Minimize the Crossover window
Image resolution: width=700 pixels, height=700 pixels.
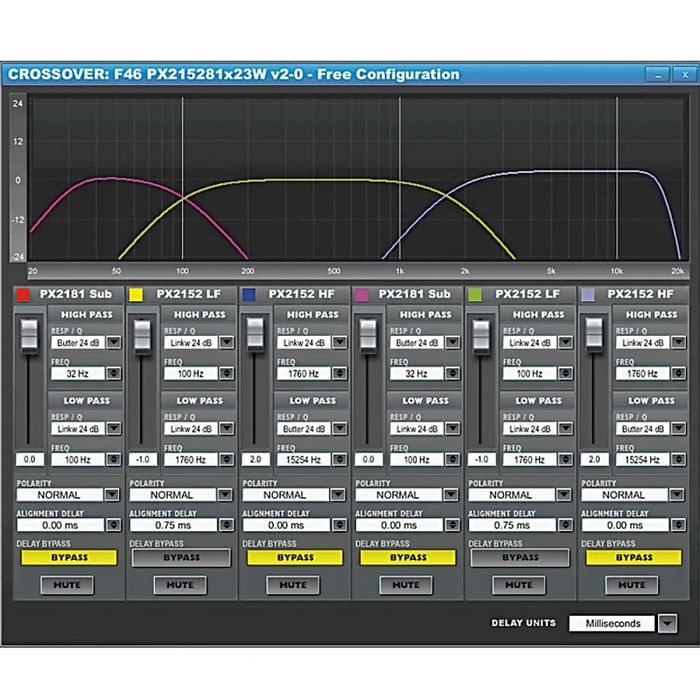tap(658, 75)
